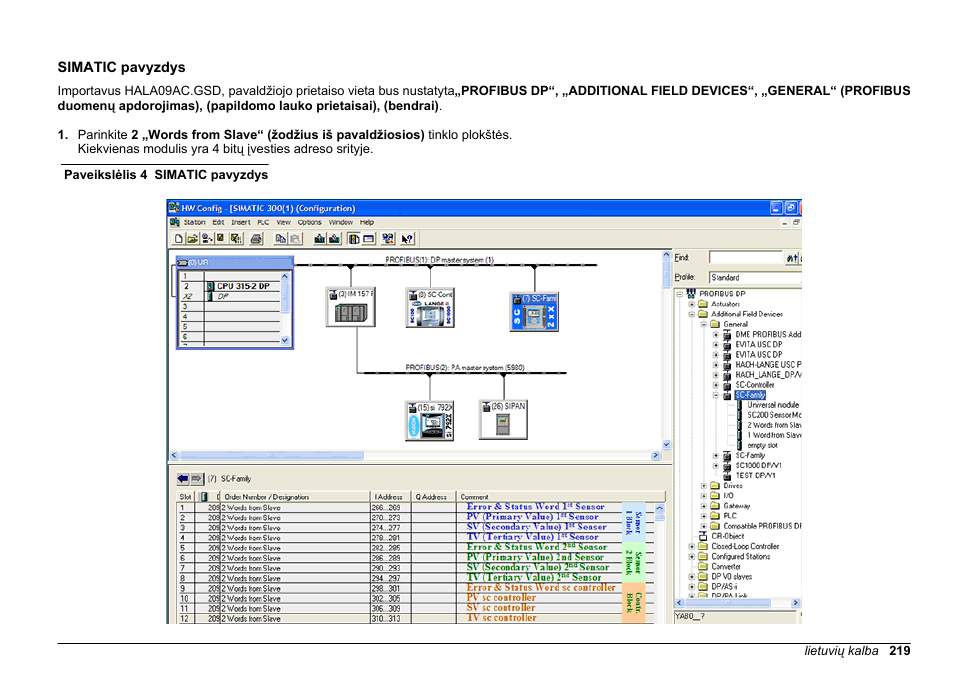Open network configuration with the colorful NetPro icon
954x673 pixels.
pyautogui.click(x=387, y=238)
